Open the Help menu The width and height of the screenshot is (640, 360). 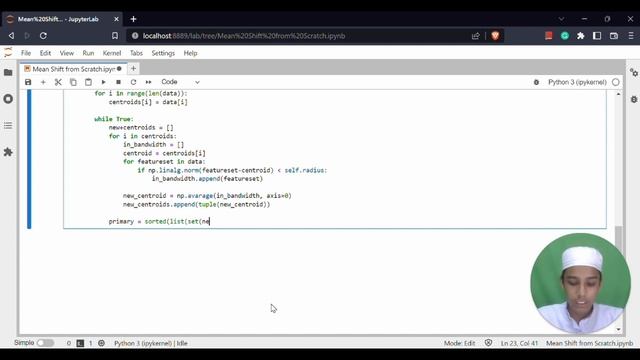190,53
